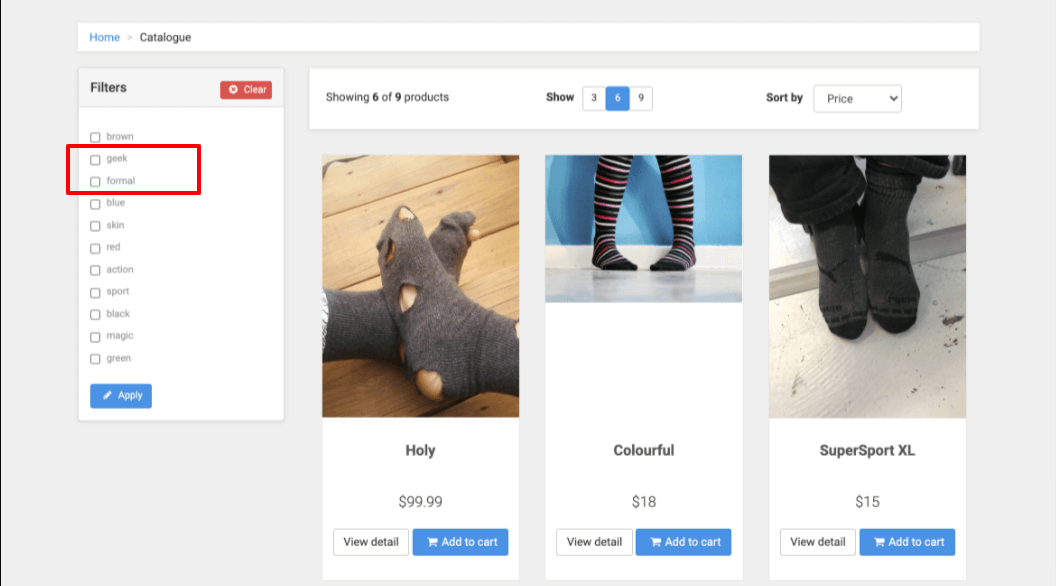Enable the brown filter checkbox
The image size is (1056, 586).
coord(95,137)
